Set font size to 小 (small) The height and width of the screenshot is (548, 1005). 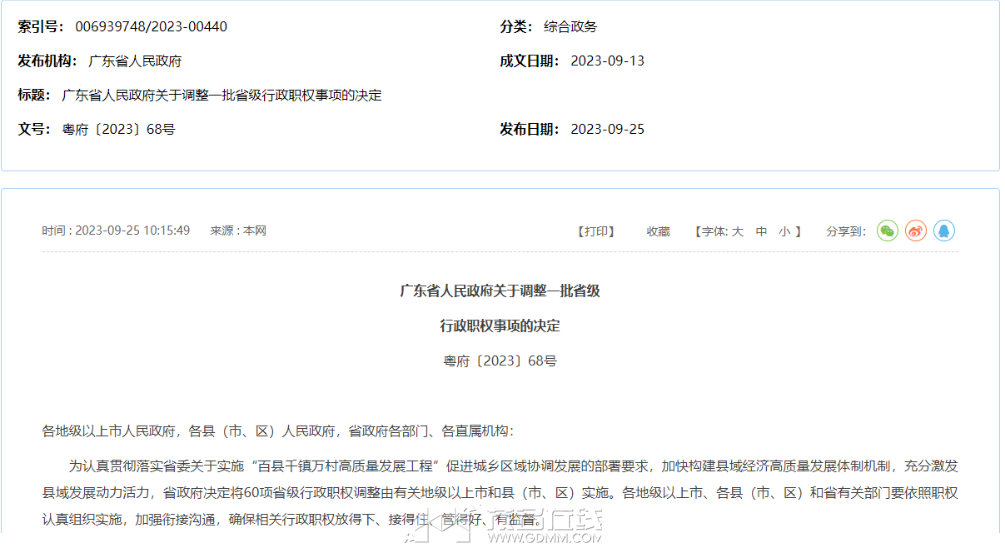pyautogui.click(x=785, y=231)
